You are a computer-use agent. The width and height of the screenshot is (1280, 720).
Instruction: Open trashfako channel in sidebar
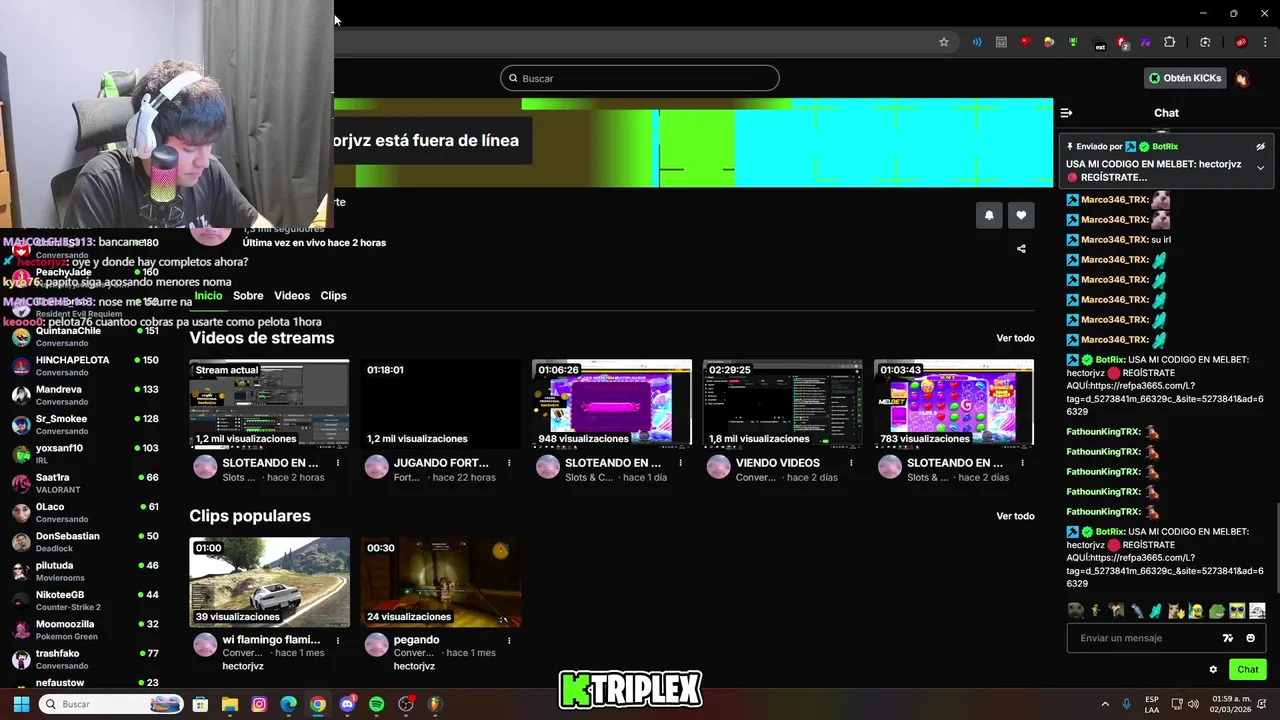85,659
